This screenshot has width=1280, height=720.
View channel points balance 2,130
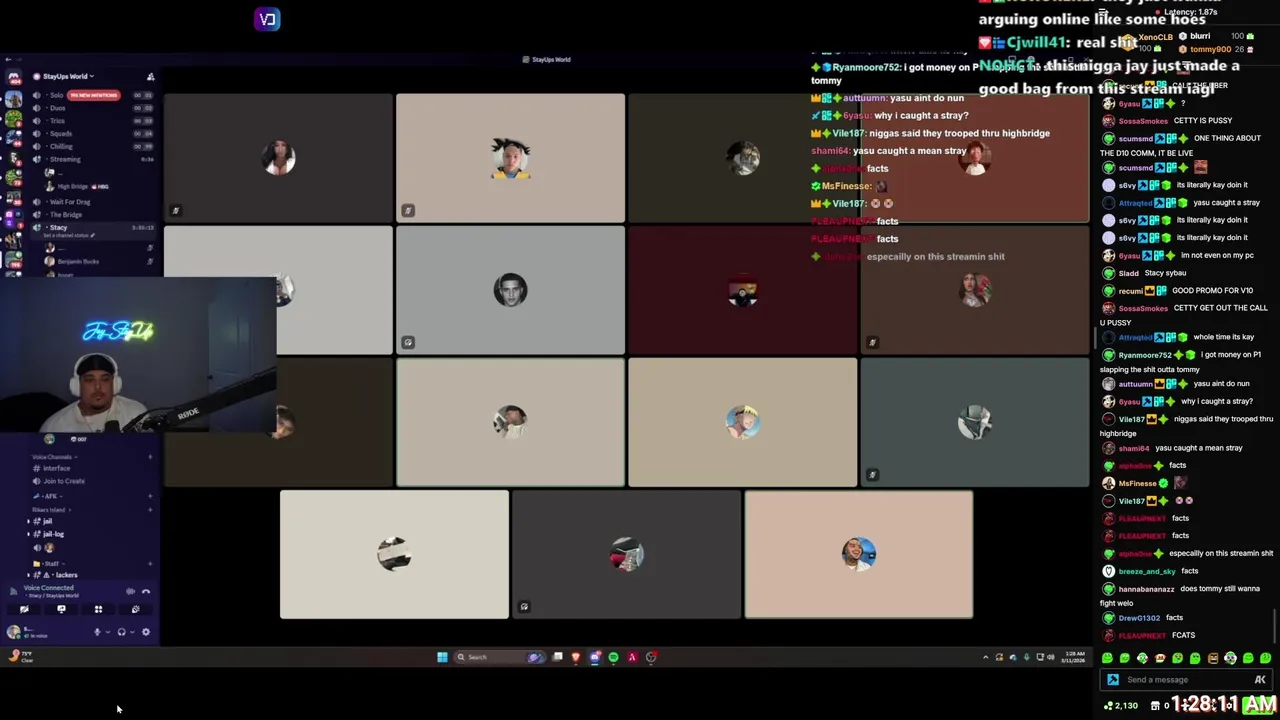tap(1120, 706)
